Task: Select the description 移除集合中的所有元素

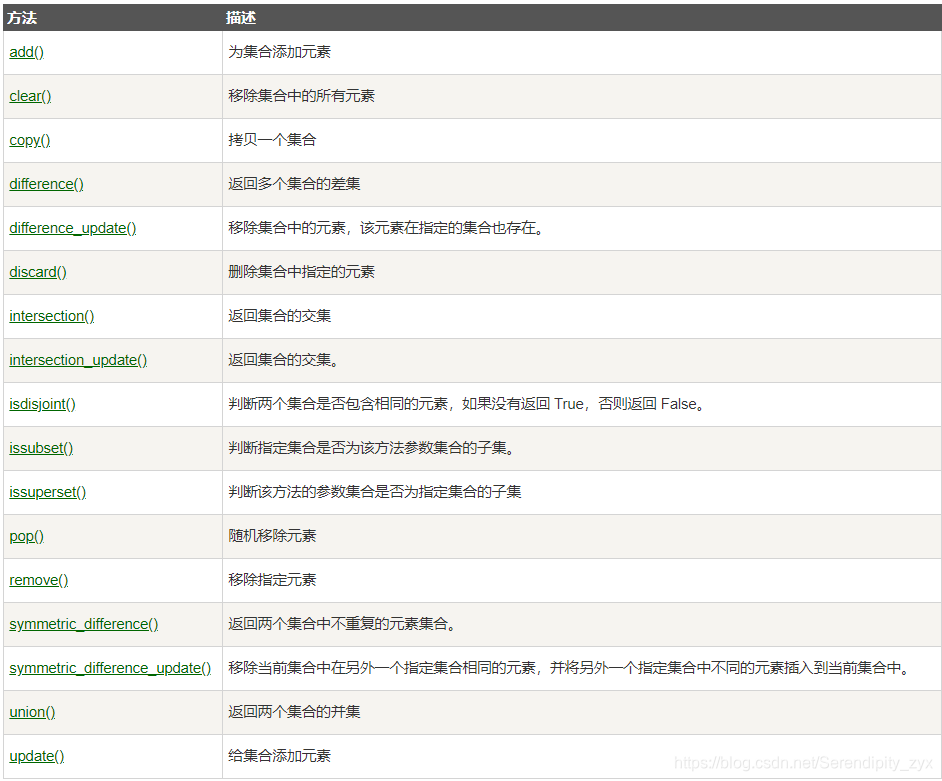Action: coord(302,96)
